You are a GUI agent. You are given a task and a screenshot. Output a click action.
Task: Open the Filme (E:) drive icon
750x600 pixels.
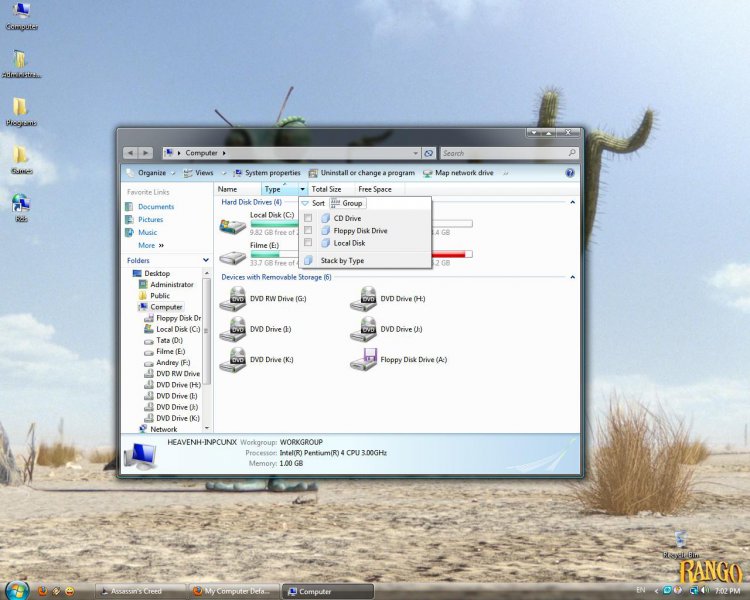232,257
